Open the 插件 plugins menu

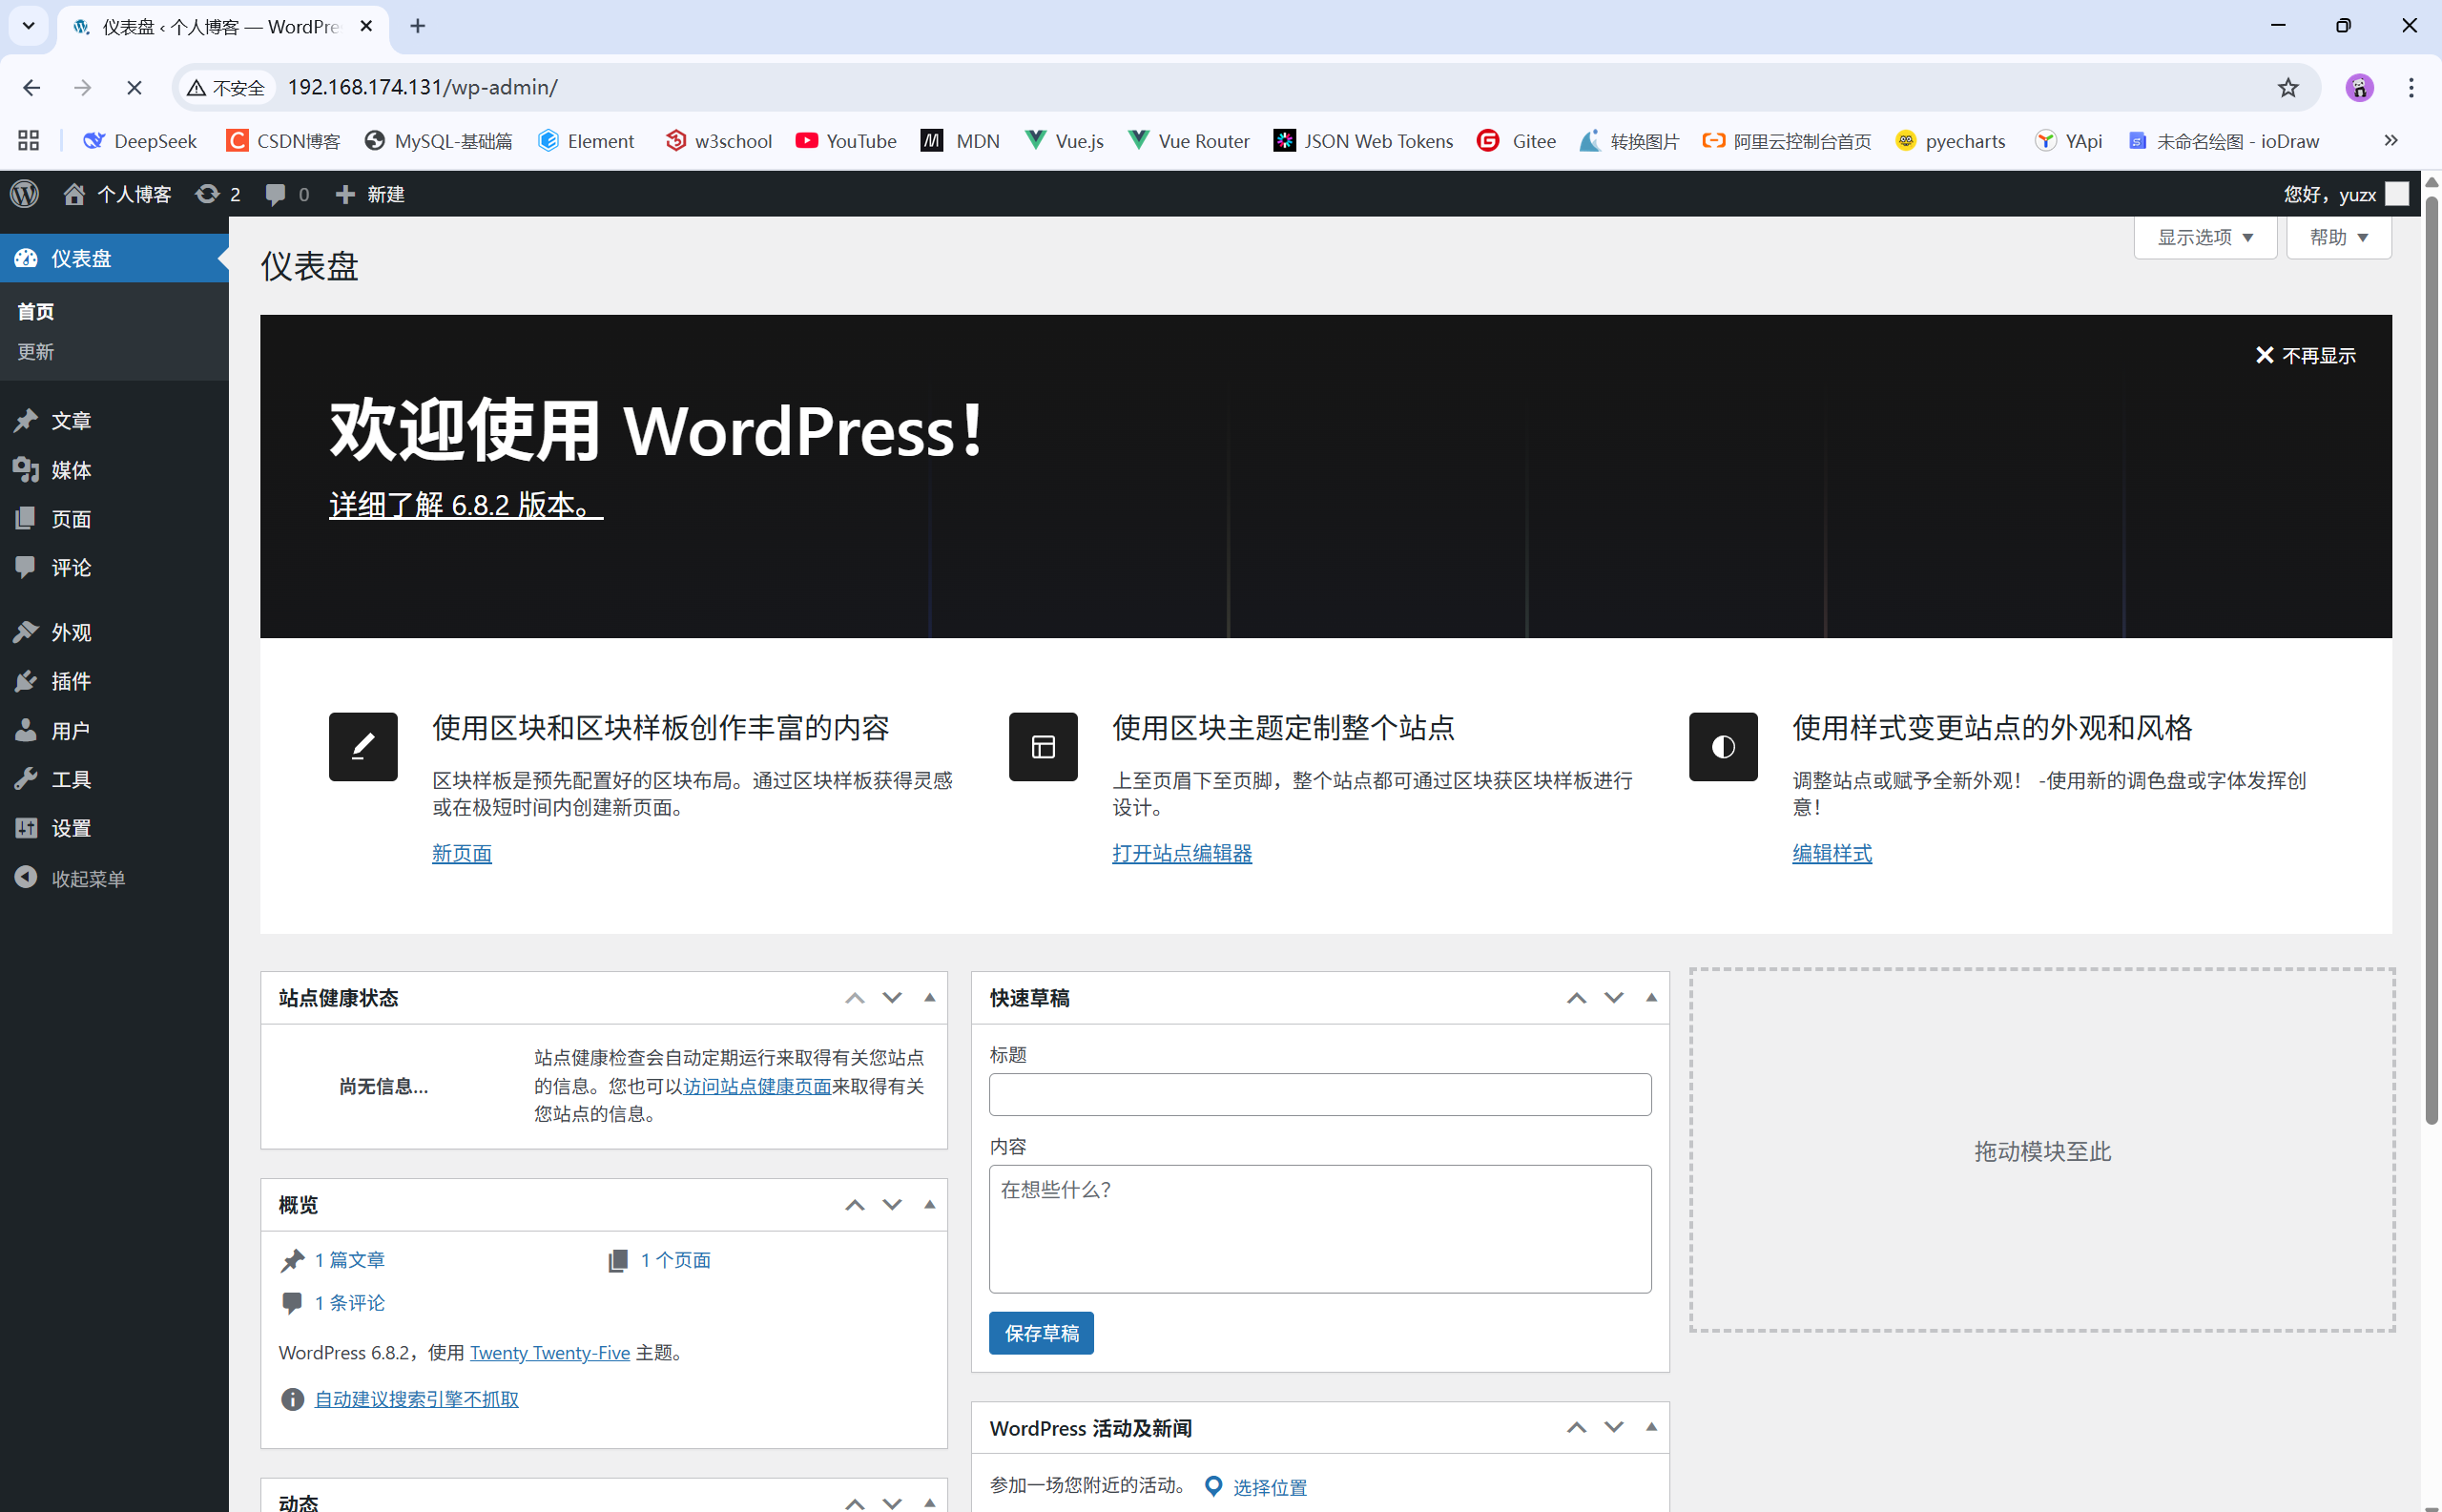[114, 681]
